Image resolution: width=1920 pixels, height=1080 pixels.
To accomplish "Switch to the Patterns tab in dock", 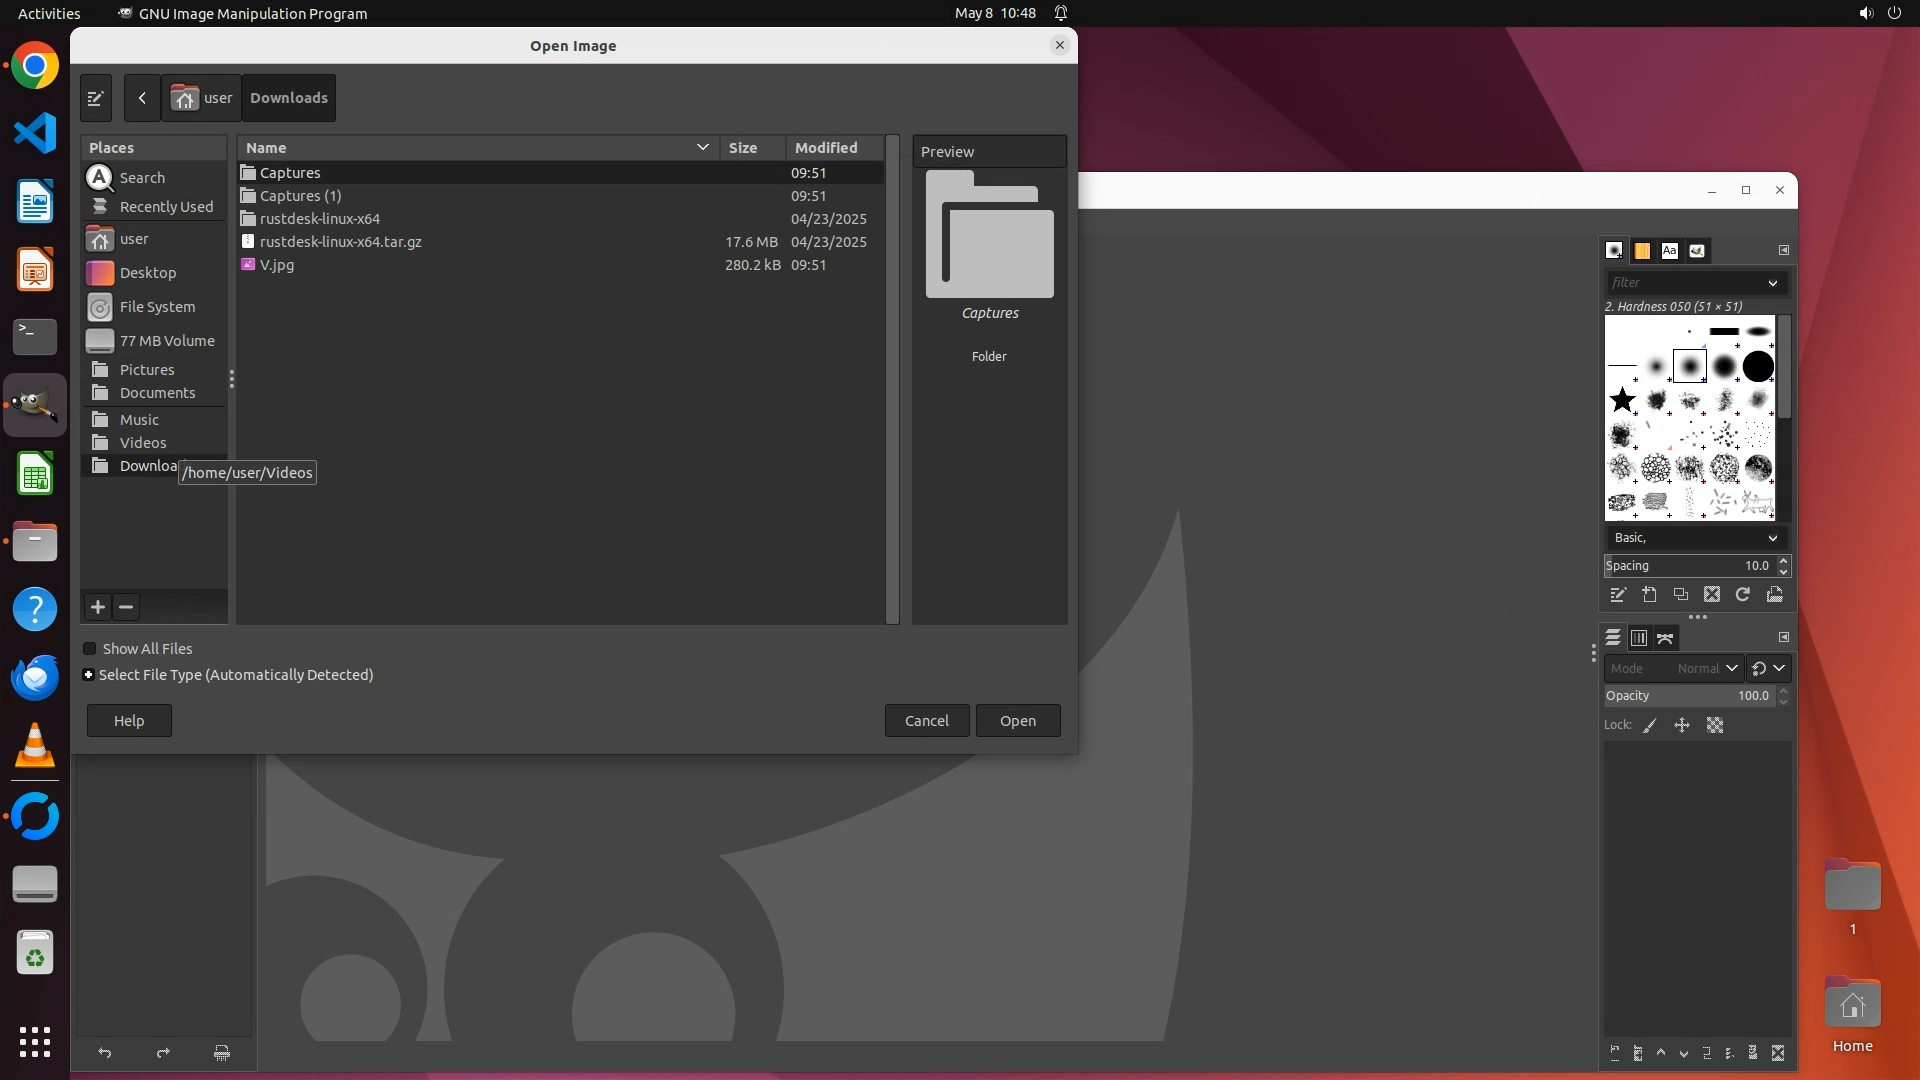I will pyautogui.click(x=1642, y=251).
